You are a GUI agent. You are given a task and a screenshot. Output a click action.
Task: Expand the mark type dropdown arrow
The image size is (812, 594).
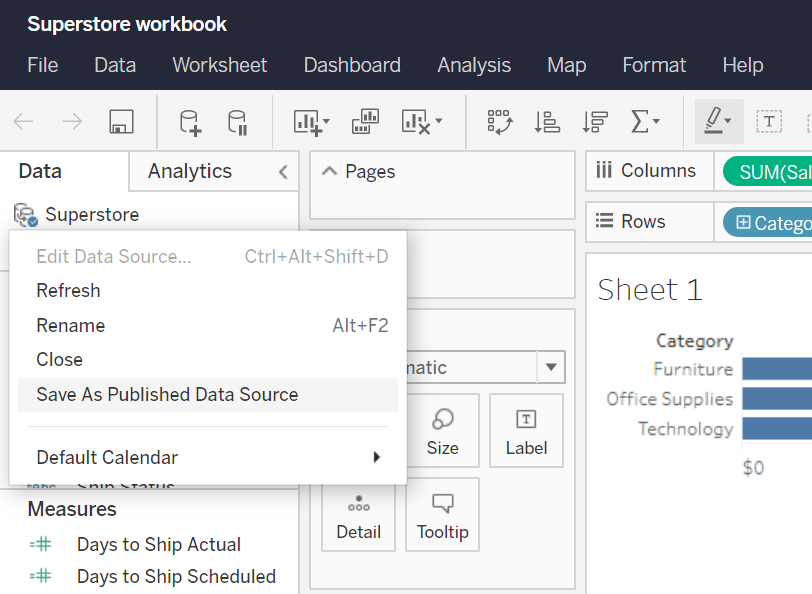point(551,367)
